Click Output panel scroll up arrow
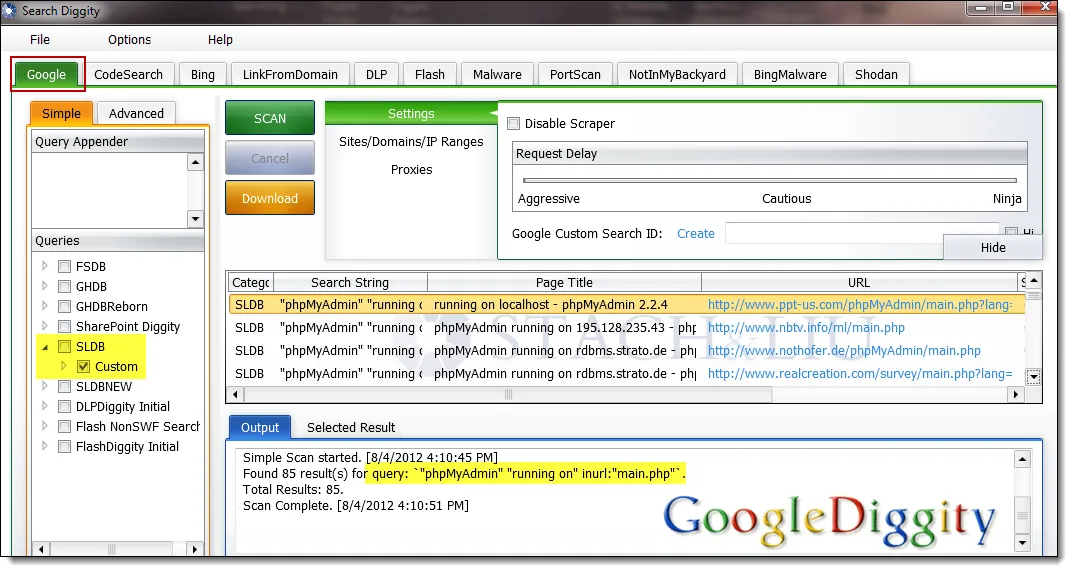 (x=1022, y=459)
